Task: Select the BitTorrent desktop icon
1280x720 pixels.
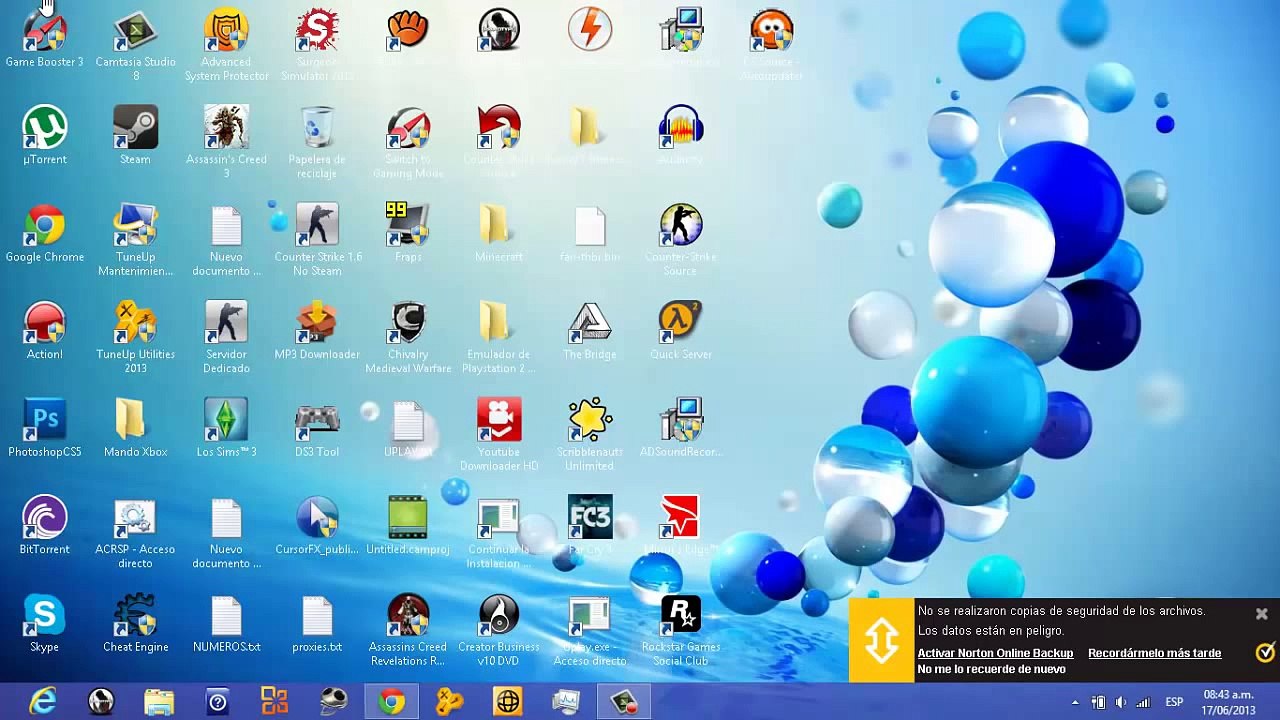Action: 45,525
